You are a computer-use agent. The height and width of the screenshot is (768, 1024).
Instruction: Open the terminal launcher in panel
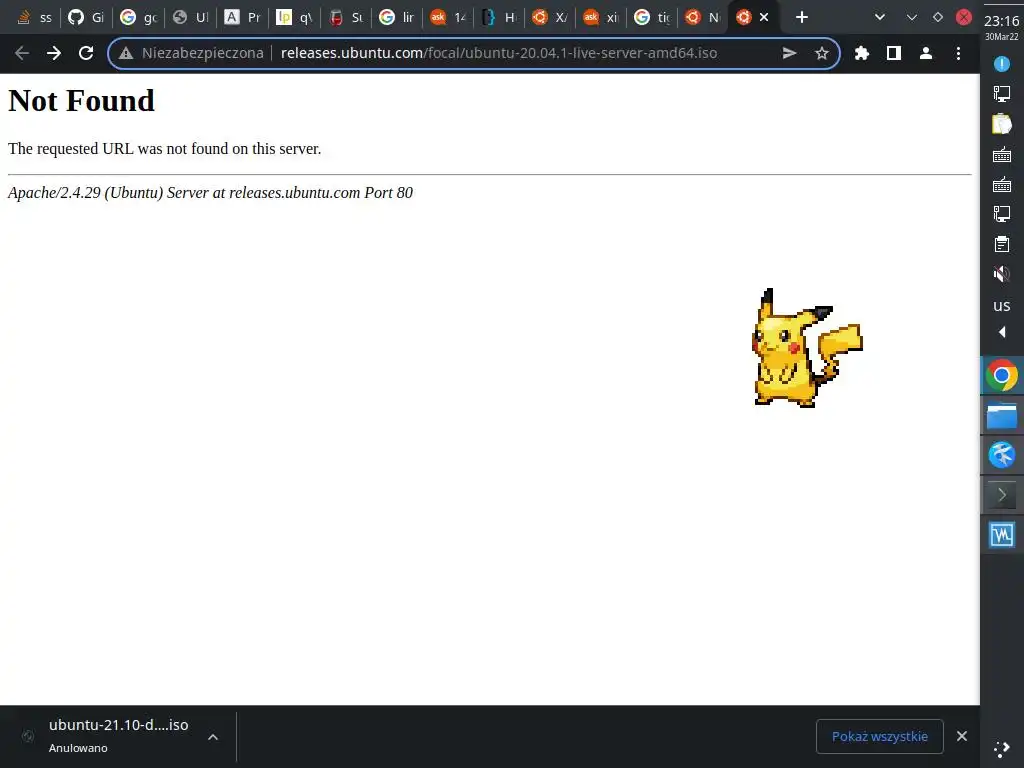pos(1002,495)
